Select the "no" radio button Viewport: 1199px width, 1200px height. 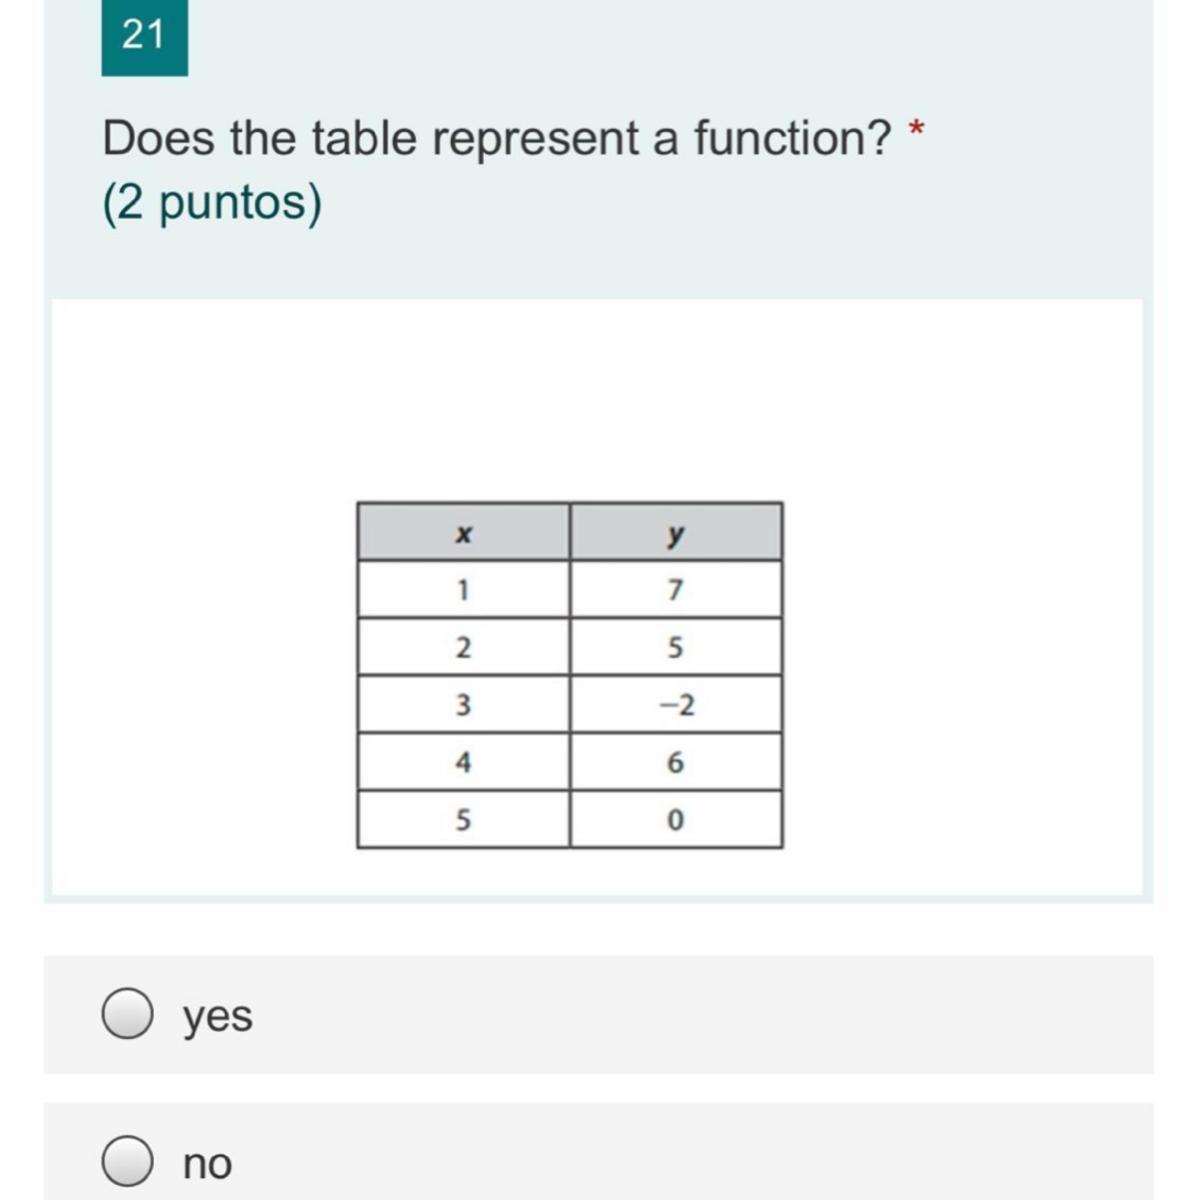(x=127, y=1161)
